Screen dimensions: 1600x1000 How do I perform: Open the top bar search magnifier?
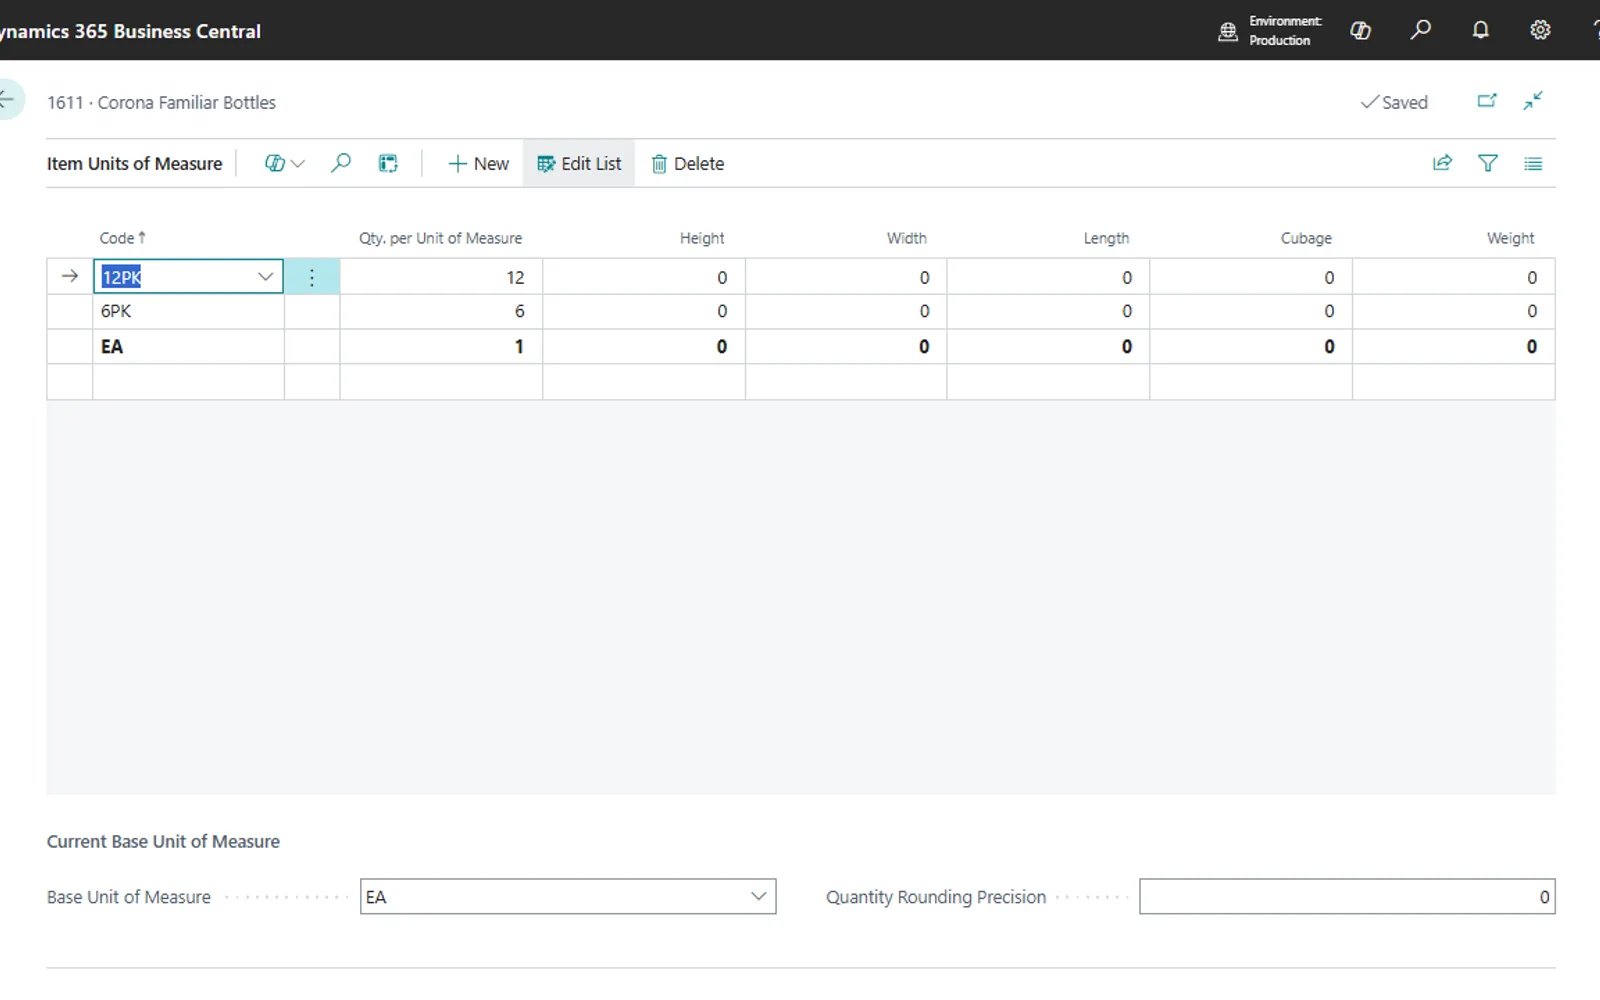pos(1420,30)
